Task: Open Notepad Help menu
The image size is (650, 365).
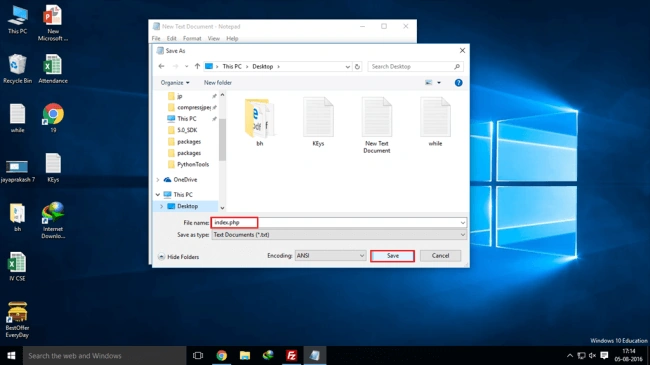Action: click(232, 38)
